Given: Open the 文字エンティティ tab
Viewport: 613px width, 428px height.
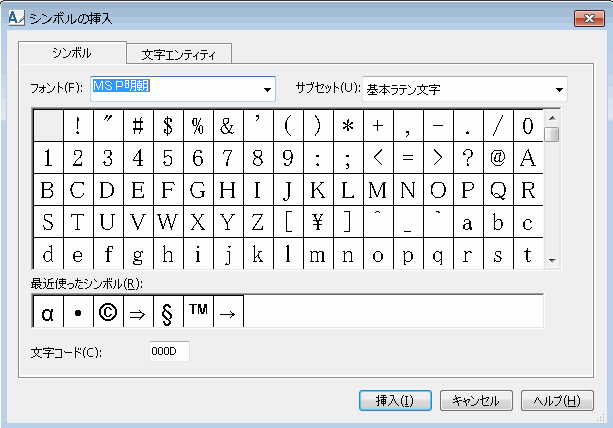Looking at the screenshot, I should [179, 54].
